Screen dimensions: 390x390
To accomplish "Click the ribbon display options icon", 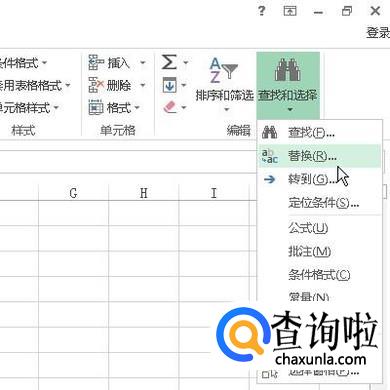I will 290,11.
